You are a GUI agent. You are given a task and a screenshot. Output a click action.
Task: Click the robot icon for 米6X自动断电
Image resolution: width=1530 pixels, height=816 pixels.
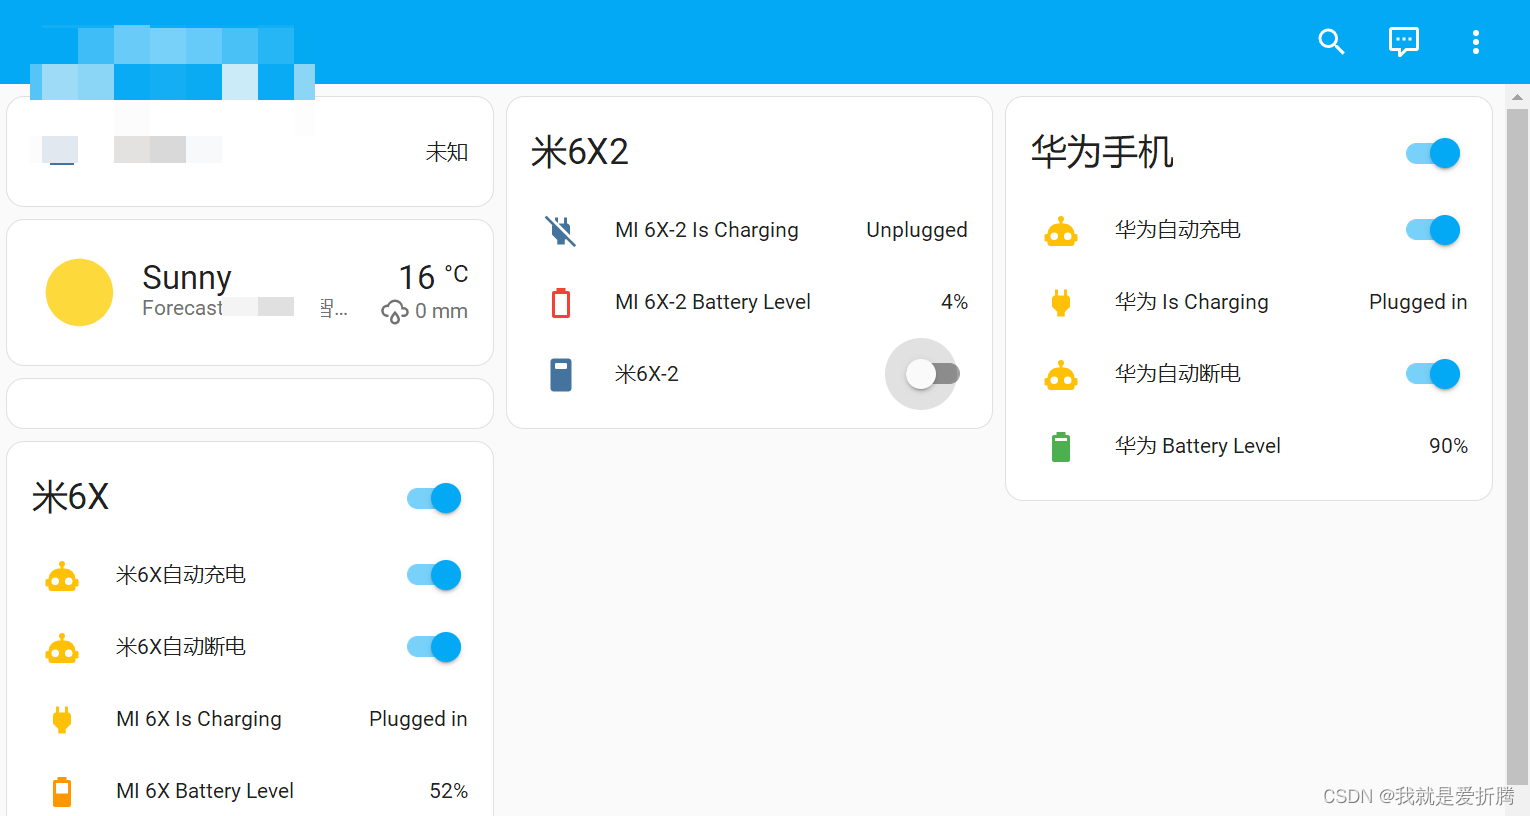coord(62,648)
